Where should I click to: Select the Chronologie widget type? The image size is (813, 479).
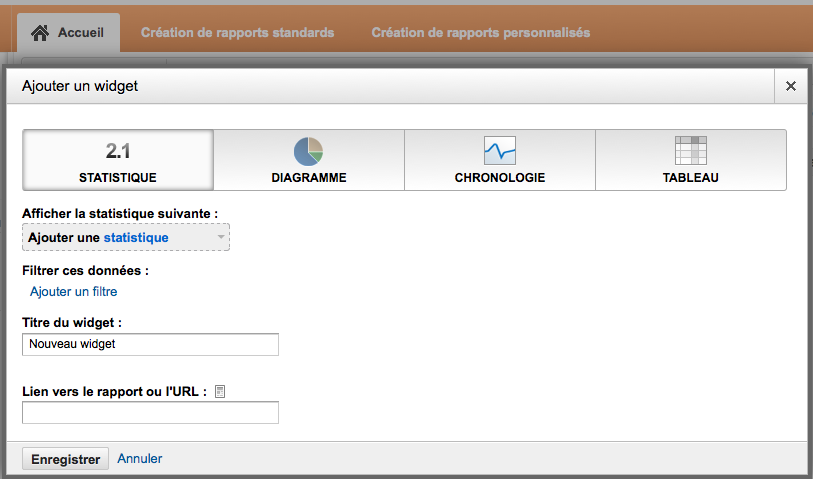point(500,160)
